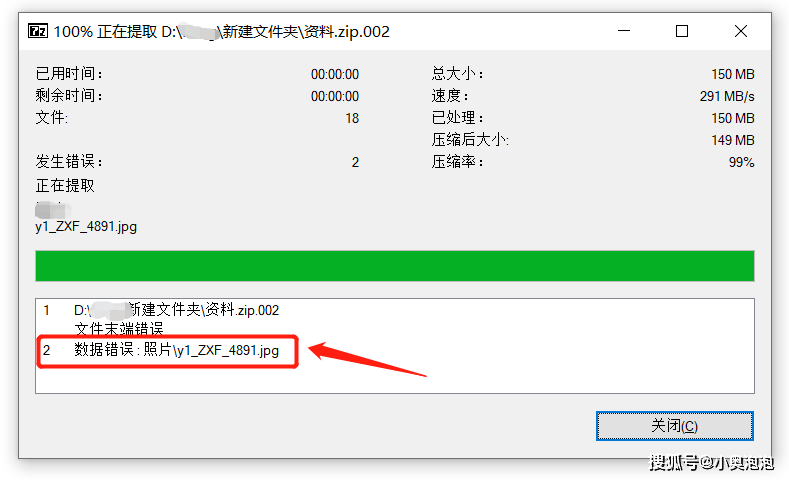Close the dialog with the X button

click(741, 31)
